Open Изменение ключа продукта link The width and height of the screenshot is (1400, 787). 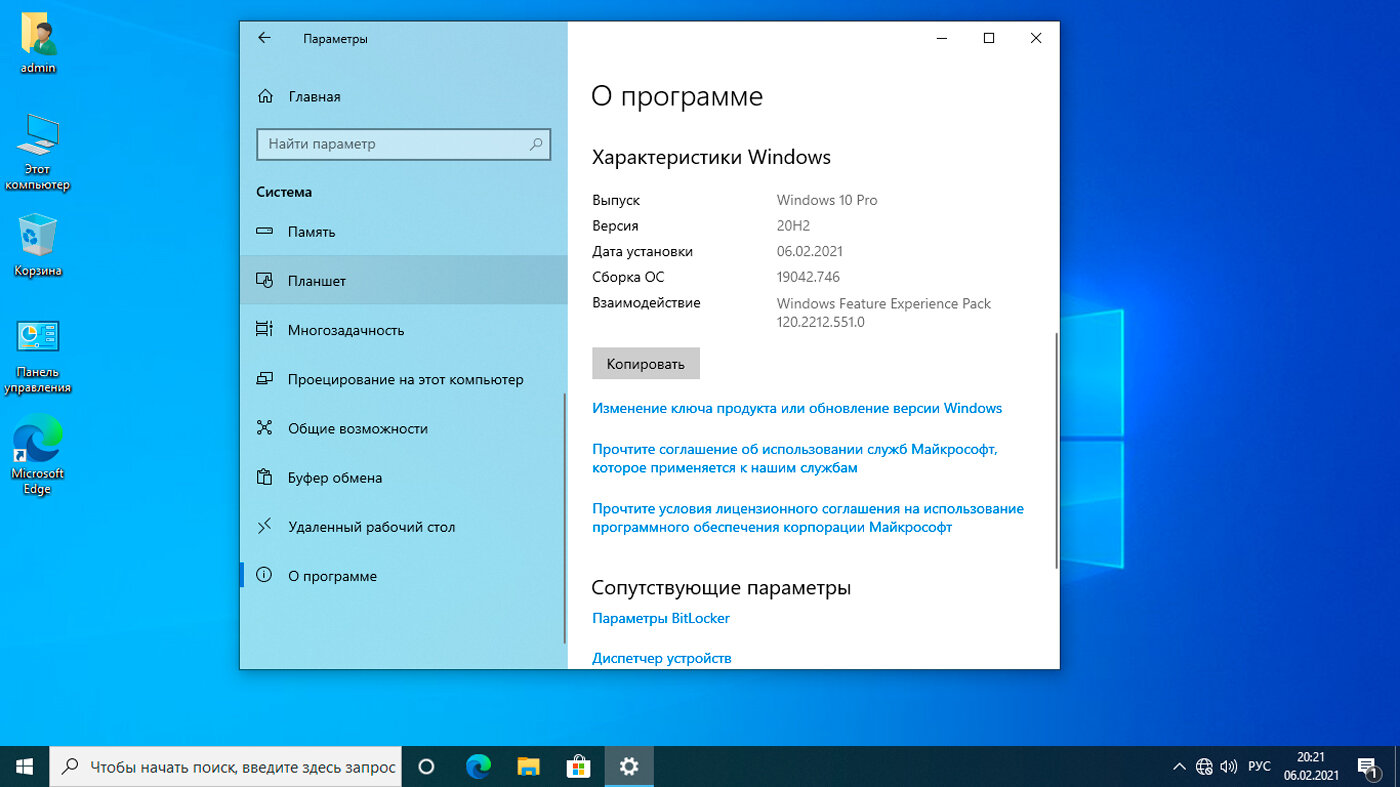tap(797, 408)
